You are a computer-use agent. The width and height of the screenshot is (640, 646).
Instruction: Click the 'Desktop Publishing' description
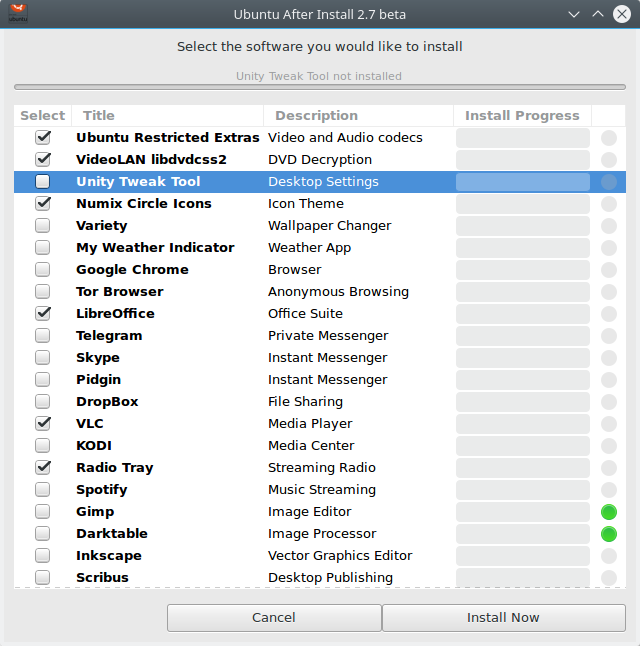click(x=330, y=578)
